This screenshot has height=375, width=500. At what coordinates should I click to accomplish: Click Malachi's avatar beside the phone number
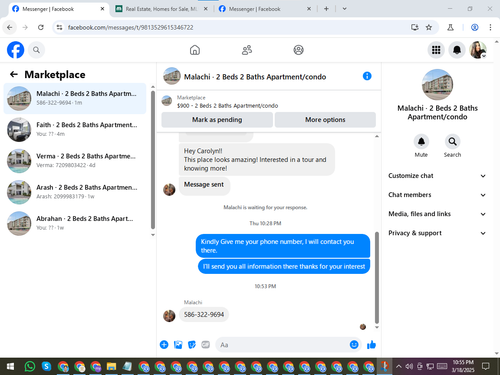click(x=169, y=315)
